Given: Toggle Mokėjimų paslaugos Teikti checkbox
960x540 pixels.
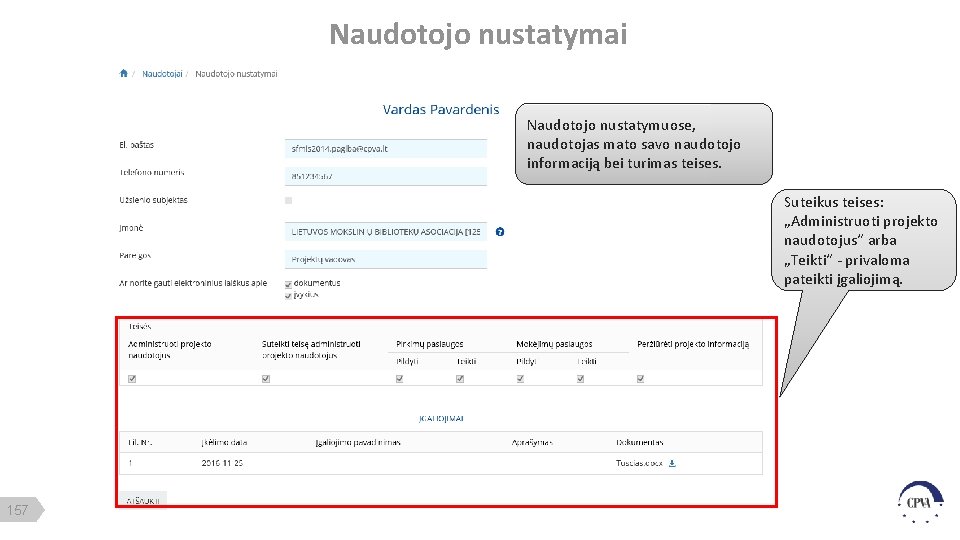Looking at the screenshot, I should [580, 379].
